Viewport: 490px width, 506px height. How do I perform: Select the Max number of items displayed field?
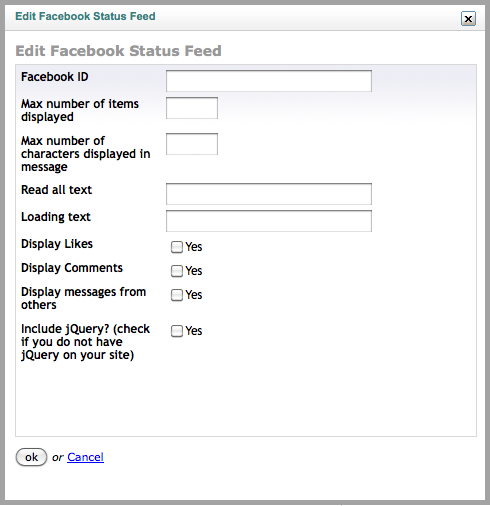tap(192, 108)
